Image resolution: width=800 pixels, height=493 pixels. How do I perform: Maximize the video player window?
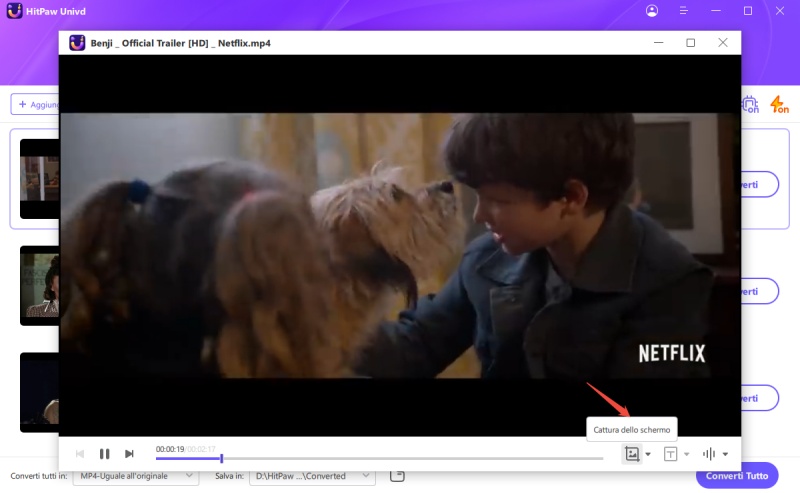(690, 43)
